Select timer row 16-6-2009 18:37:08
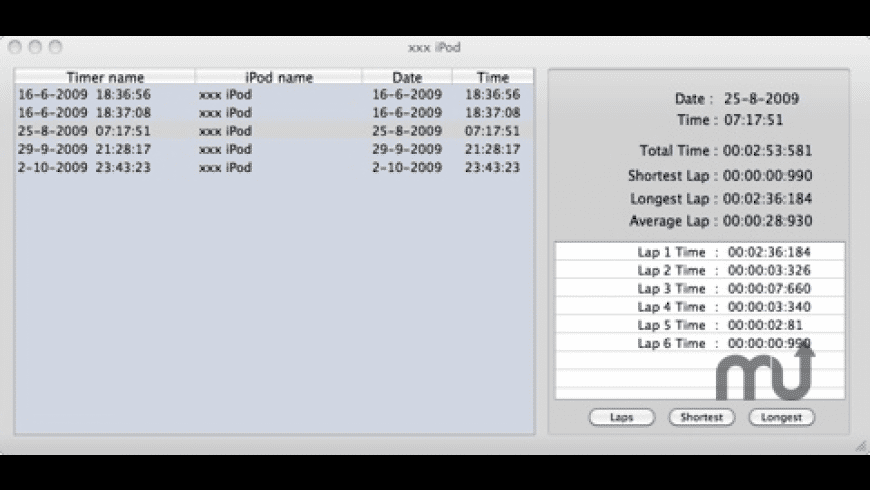This screenshot has height=490, width=870. click(x=274, y=113)
